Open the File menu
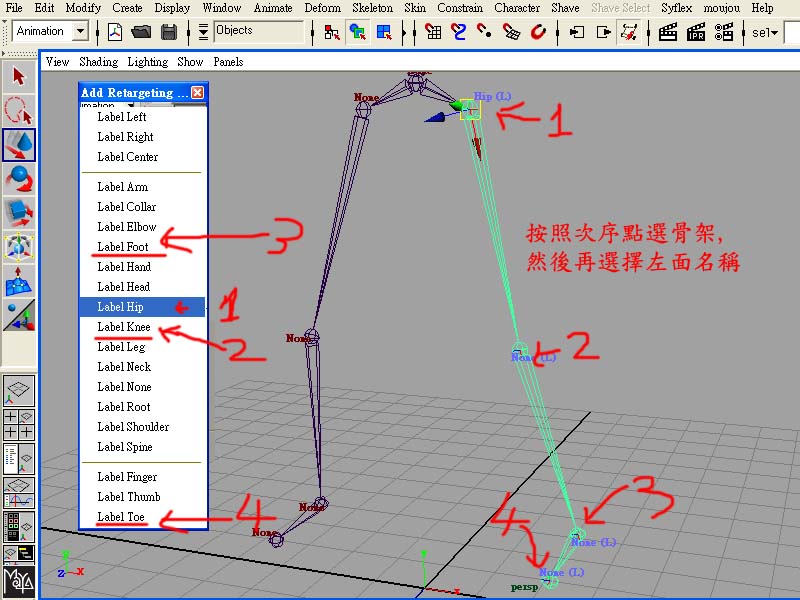Viewport: 800px width, 600px height. coord(14,8)
